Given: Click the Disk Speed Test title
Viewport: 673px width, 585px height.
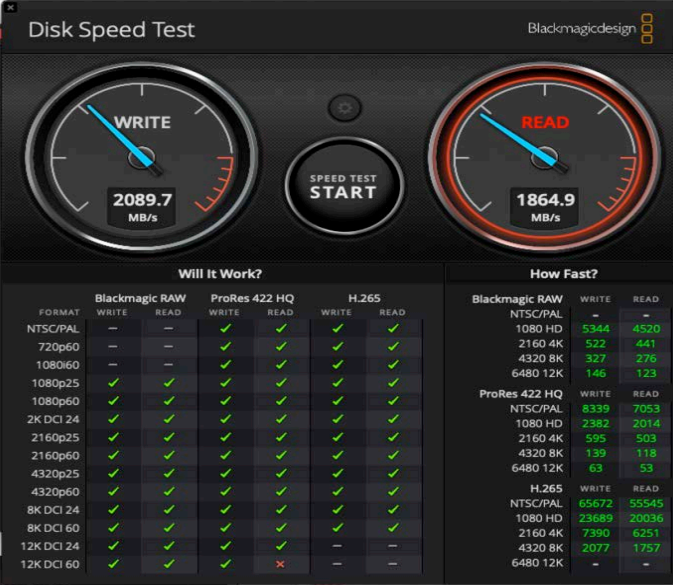Looking at the screenshot, I should click(112, 30).
